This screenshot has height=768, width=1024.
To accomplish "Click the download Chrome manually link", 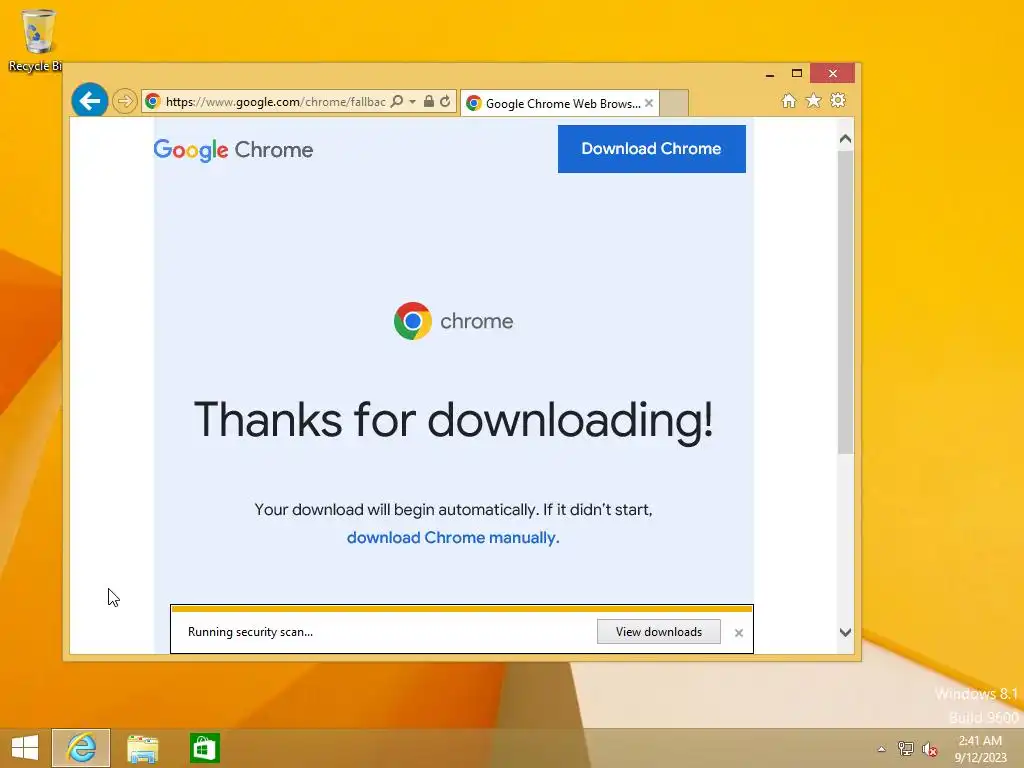I will (x=453, y=537).
